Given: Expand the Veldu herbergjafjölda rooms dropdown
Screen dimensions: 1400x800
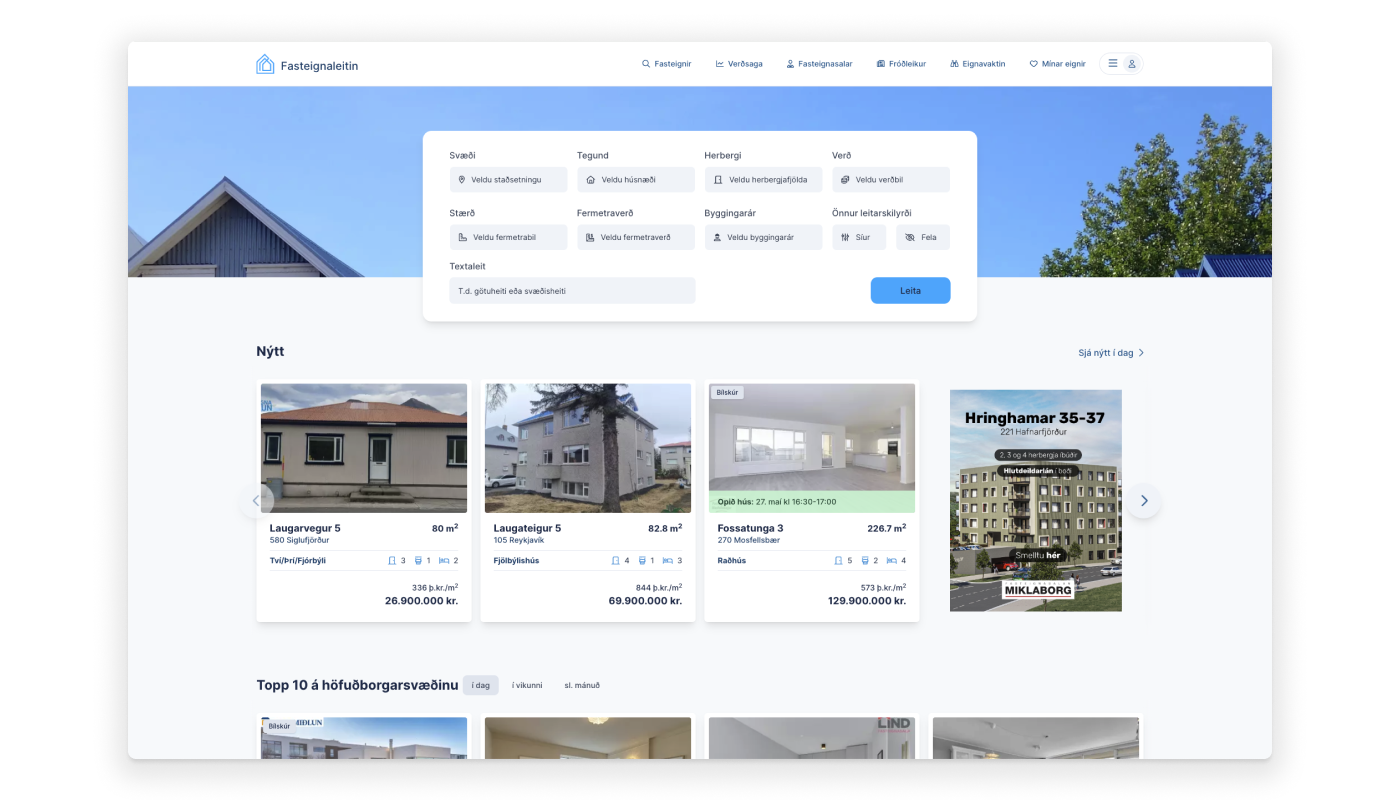Looking at the screenshot, I should point(763,180).
